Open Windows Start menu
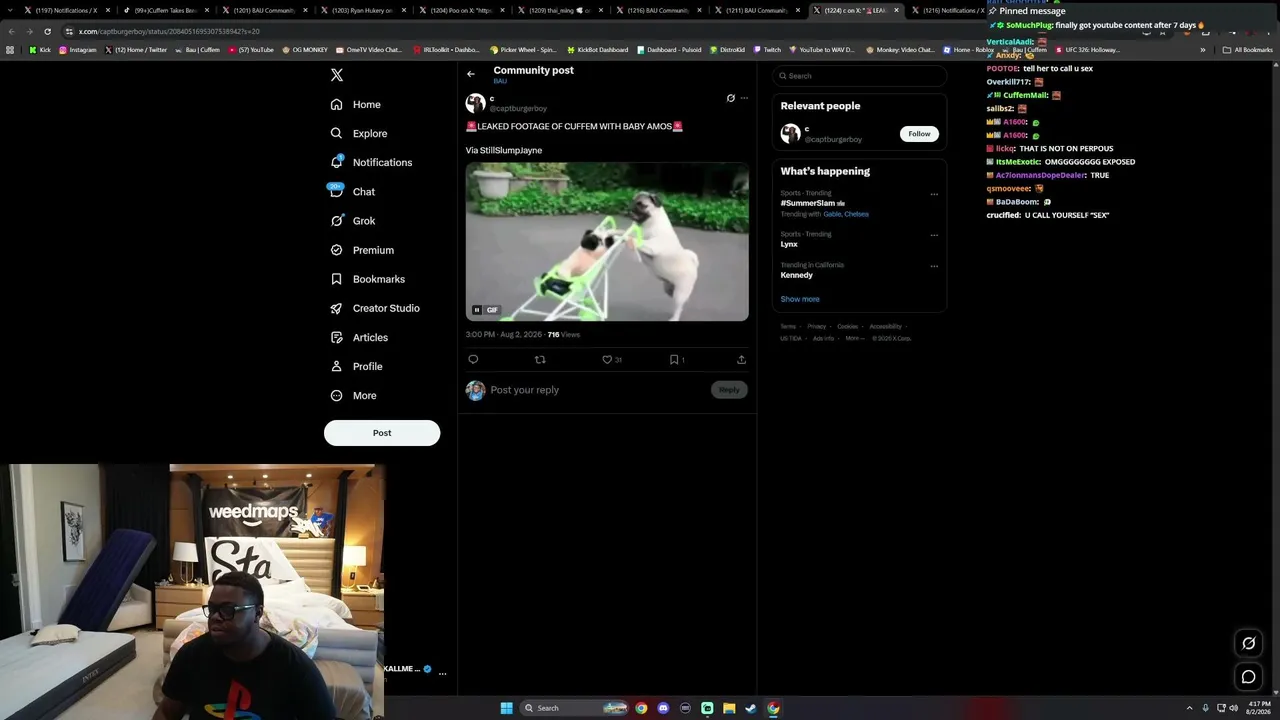 pos(506,708)
